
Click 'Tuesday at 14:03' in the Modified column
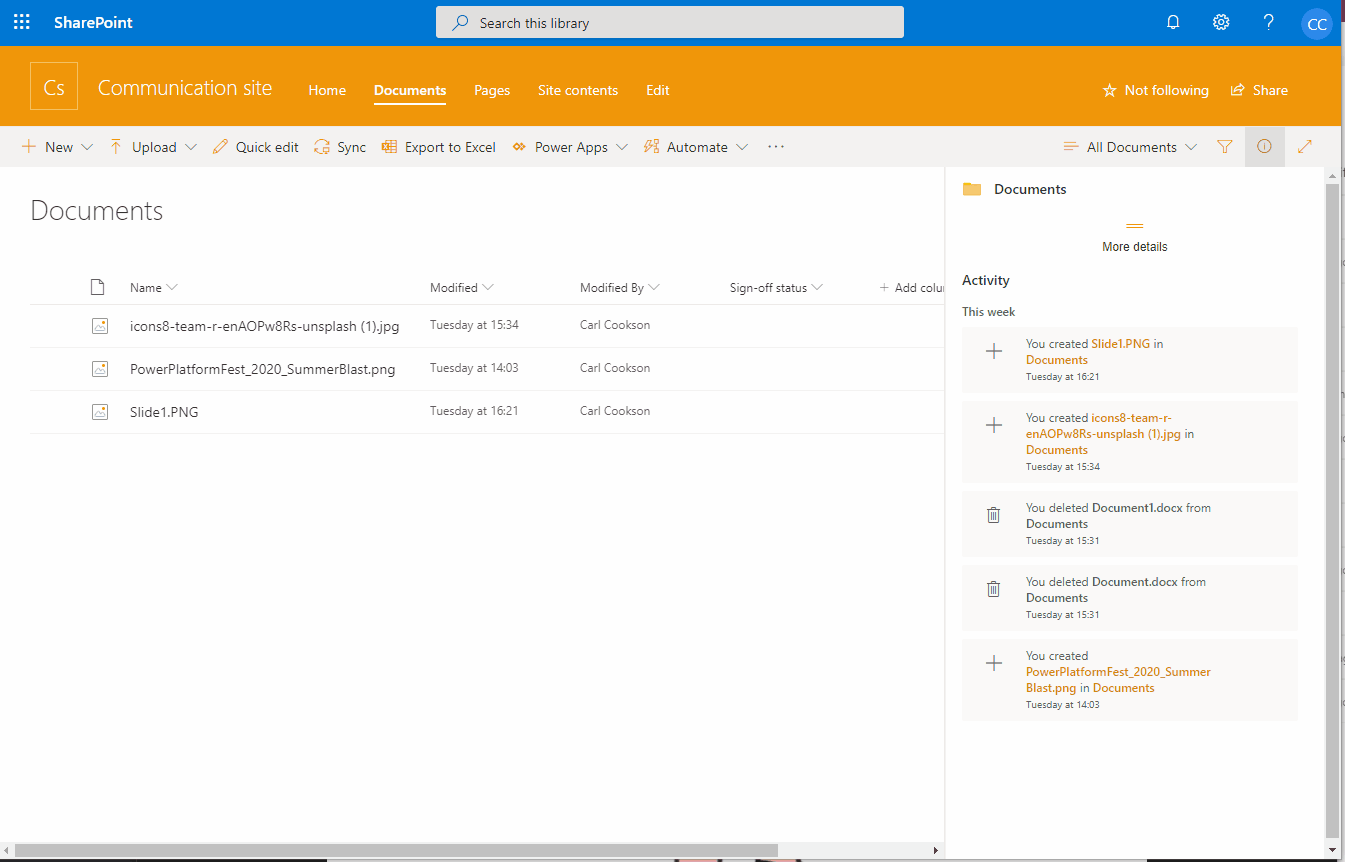[474, 368]
